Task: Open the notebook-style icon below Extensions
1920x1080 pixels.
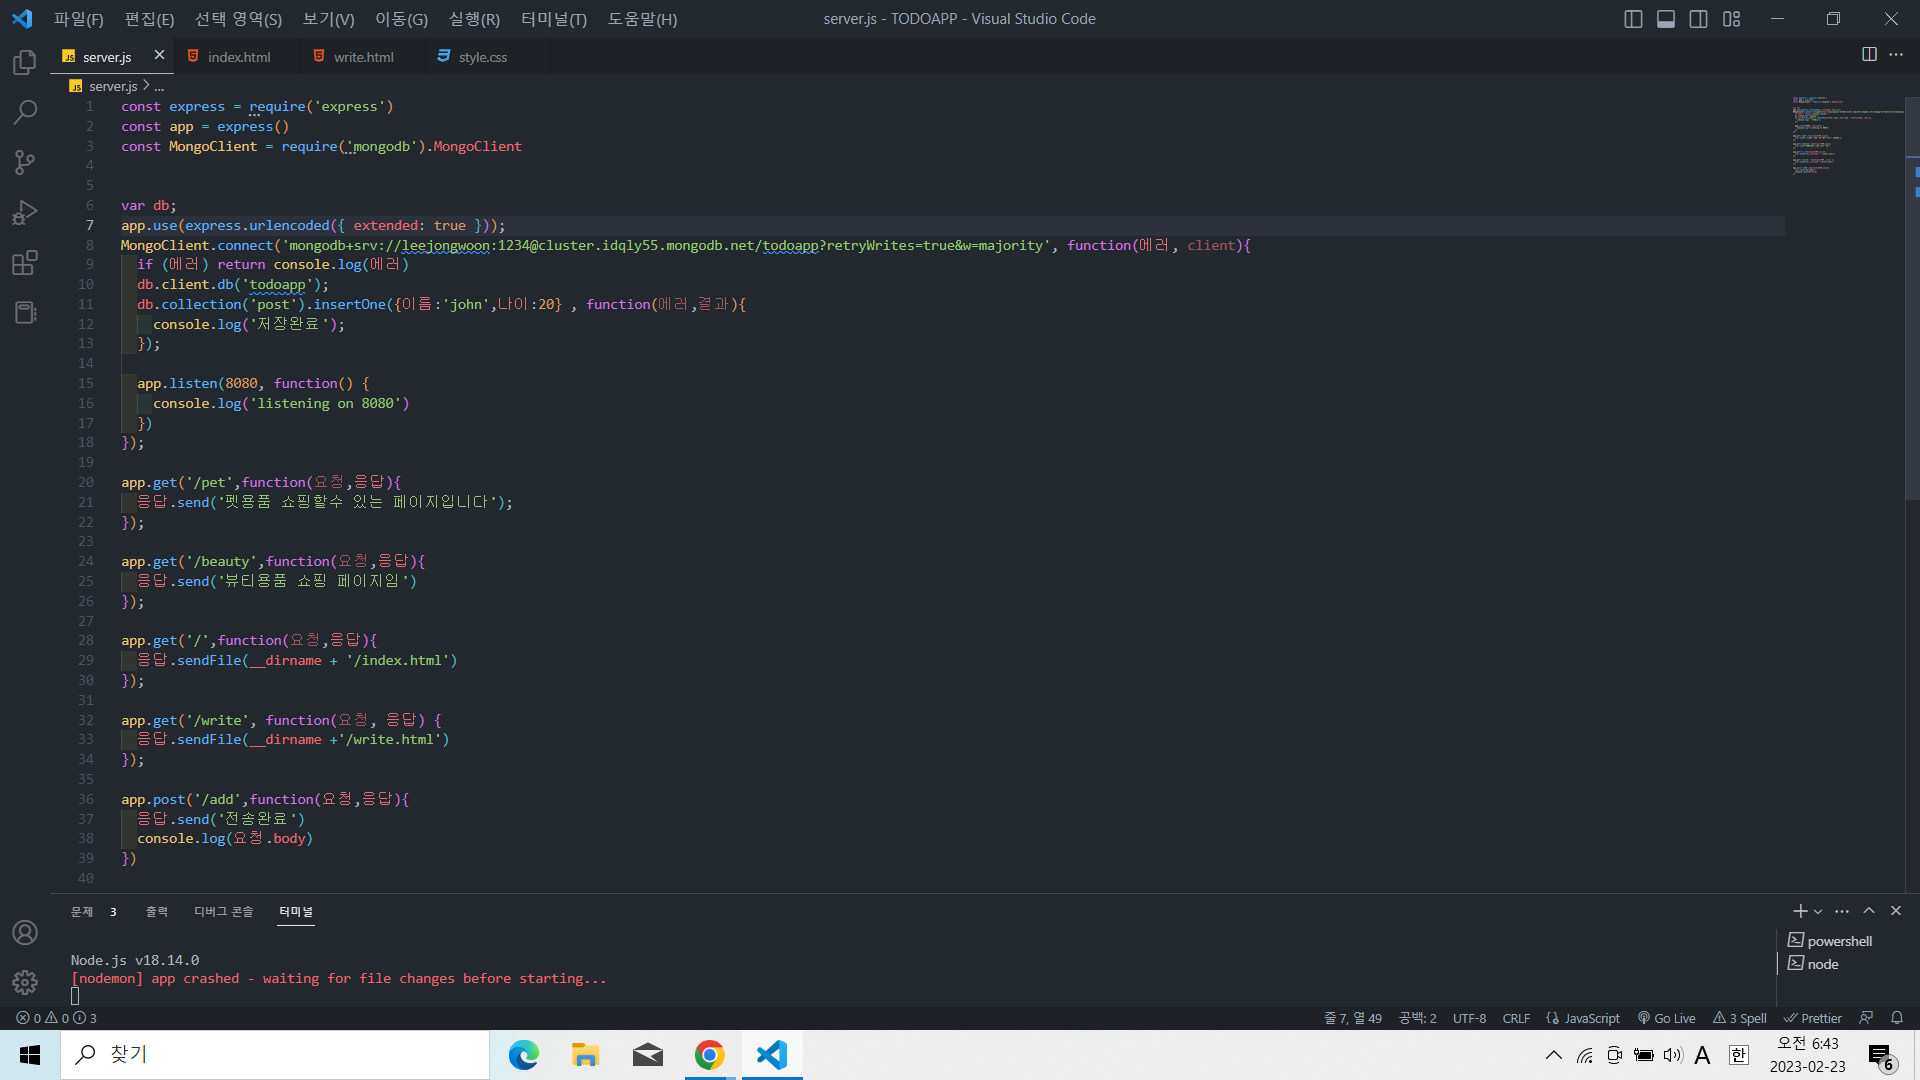Action: (x=25, y=312)
